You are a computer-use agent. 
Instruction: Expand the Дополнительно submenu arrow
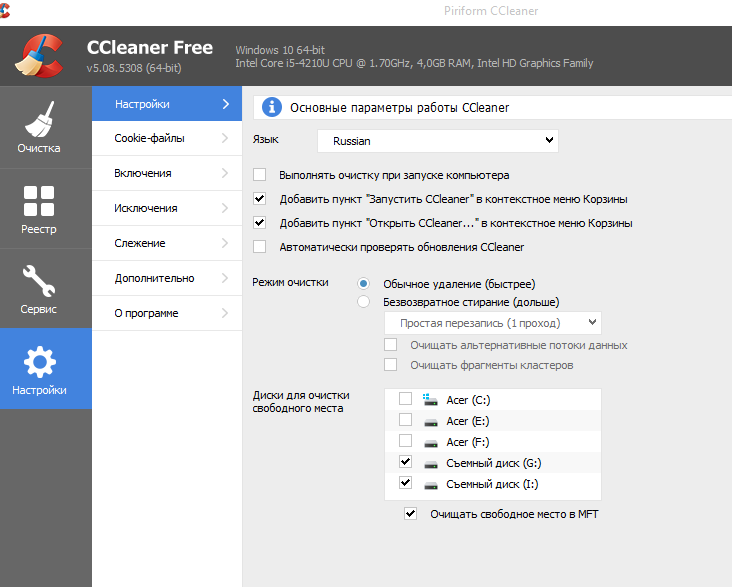pyautogui.click(x=225, y=278)
